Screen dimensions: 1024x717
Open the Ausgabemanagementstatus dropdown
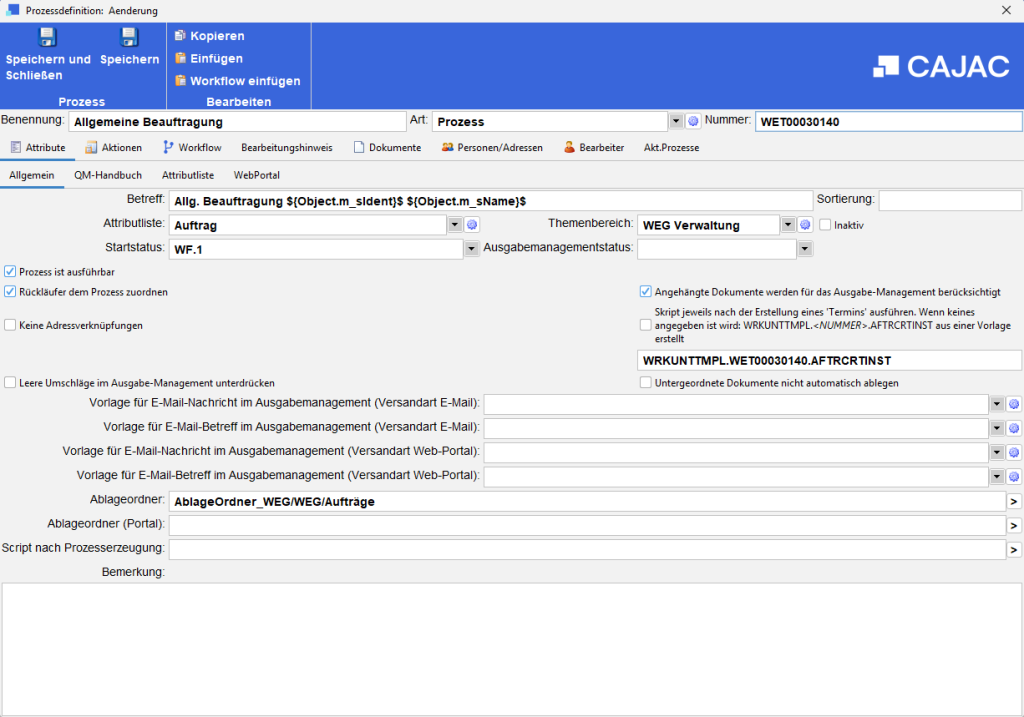(804, 249)
